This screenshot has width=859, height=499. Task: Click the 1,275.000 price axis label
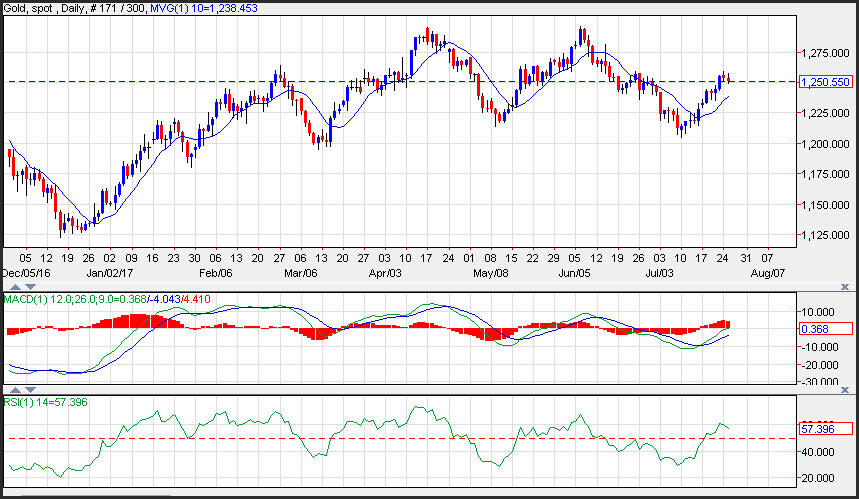[825, 52]
